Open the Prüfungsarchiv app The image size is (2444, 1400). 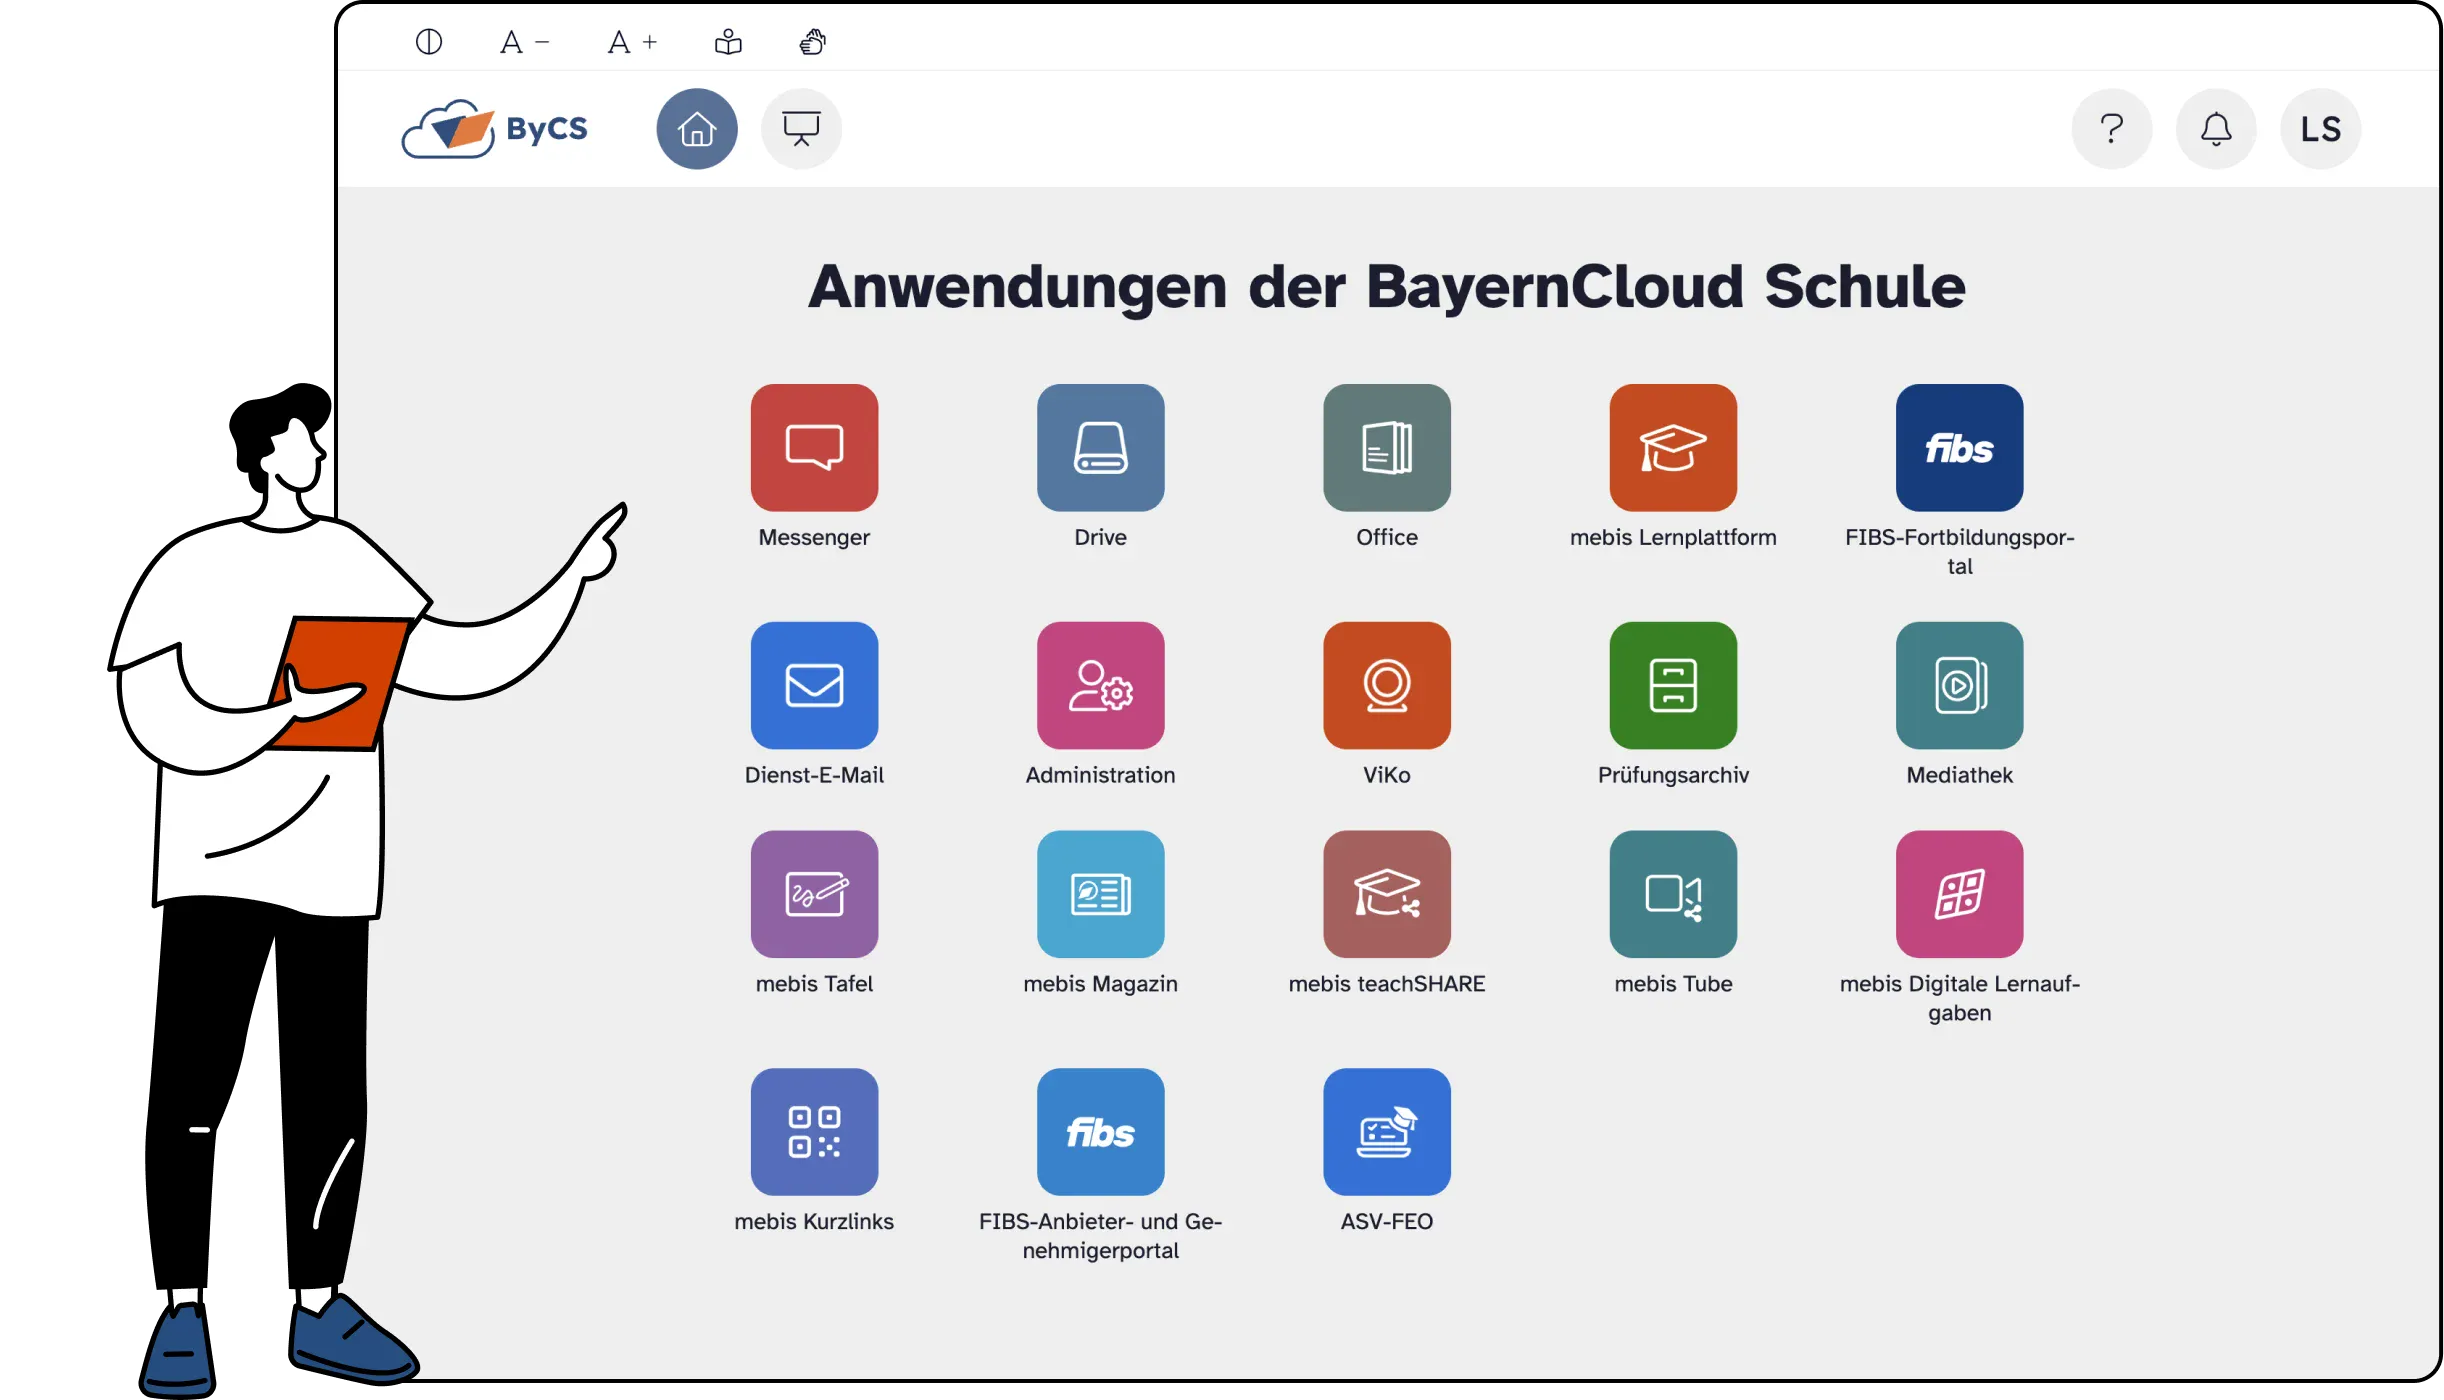[x=1673, y=685]
